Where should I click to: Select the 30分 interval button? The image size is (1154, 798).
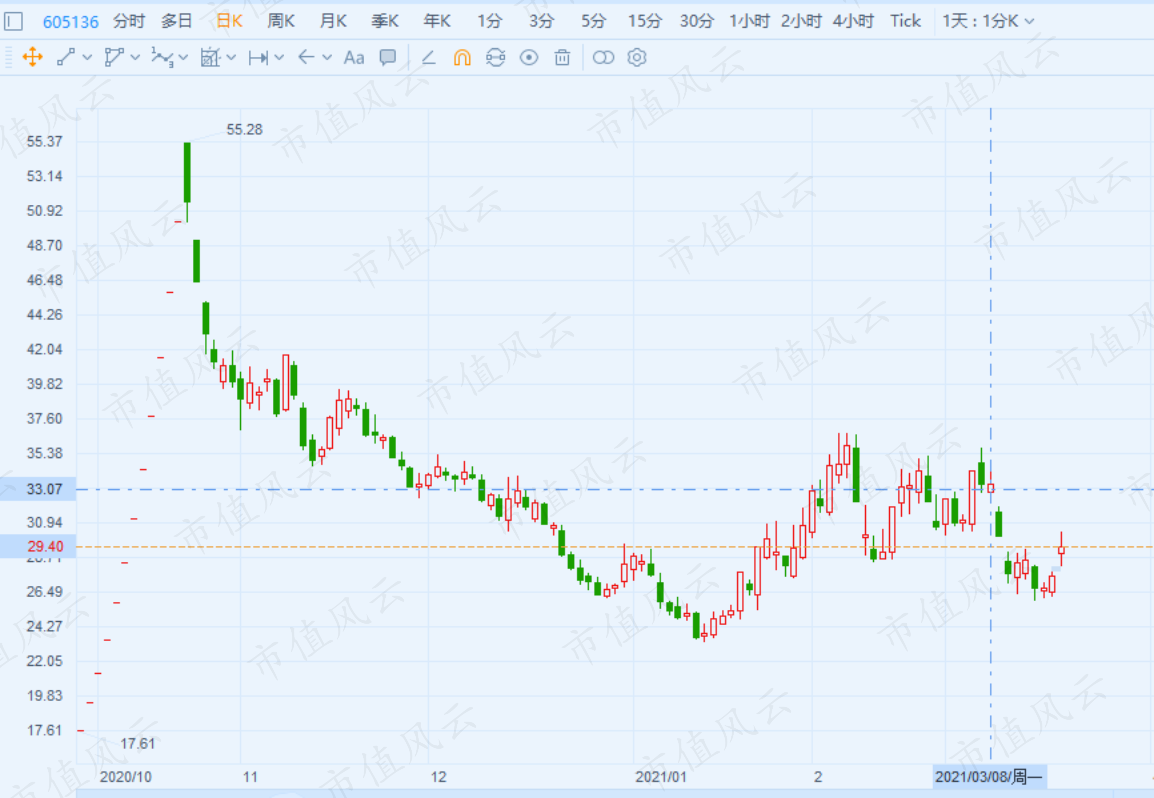696,21
